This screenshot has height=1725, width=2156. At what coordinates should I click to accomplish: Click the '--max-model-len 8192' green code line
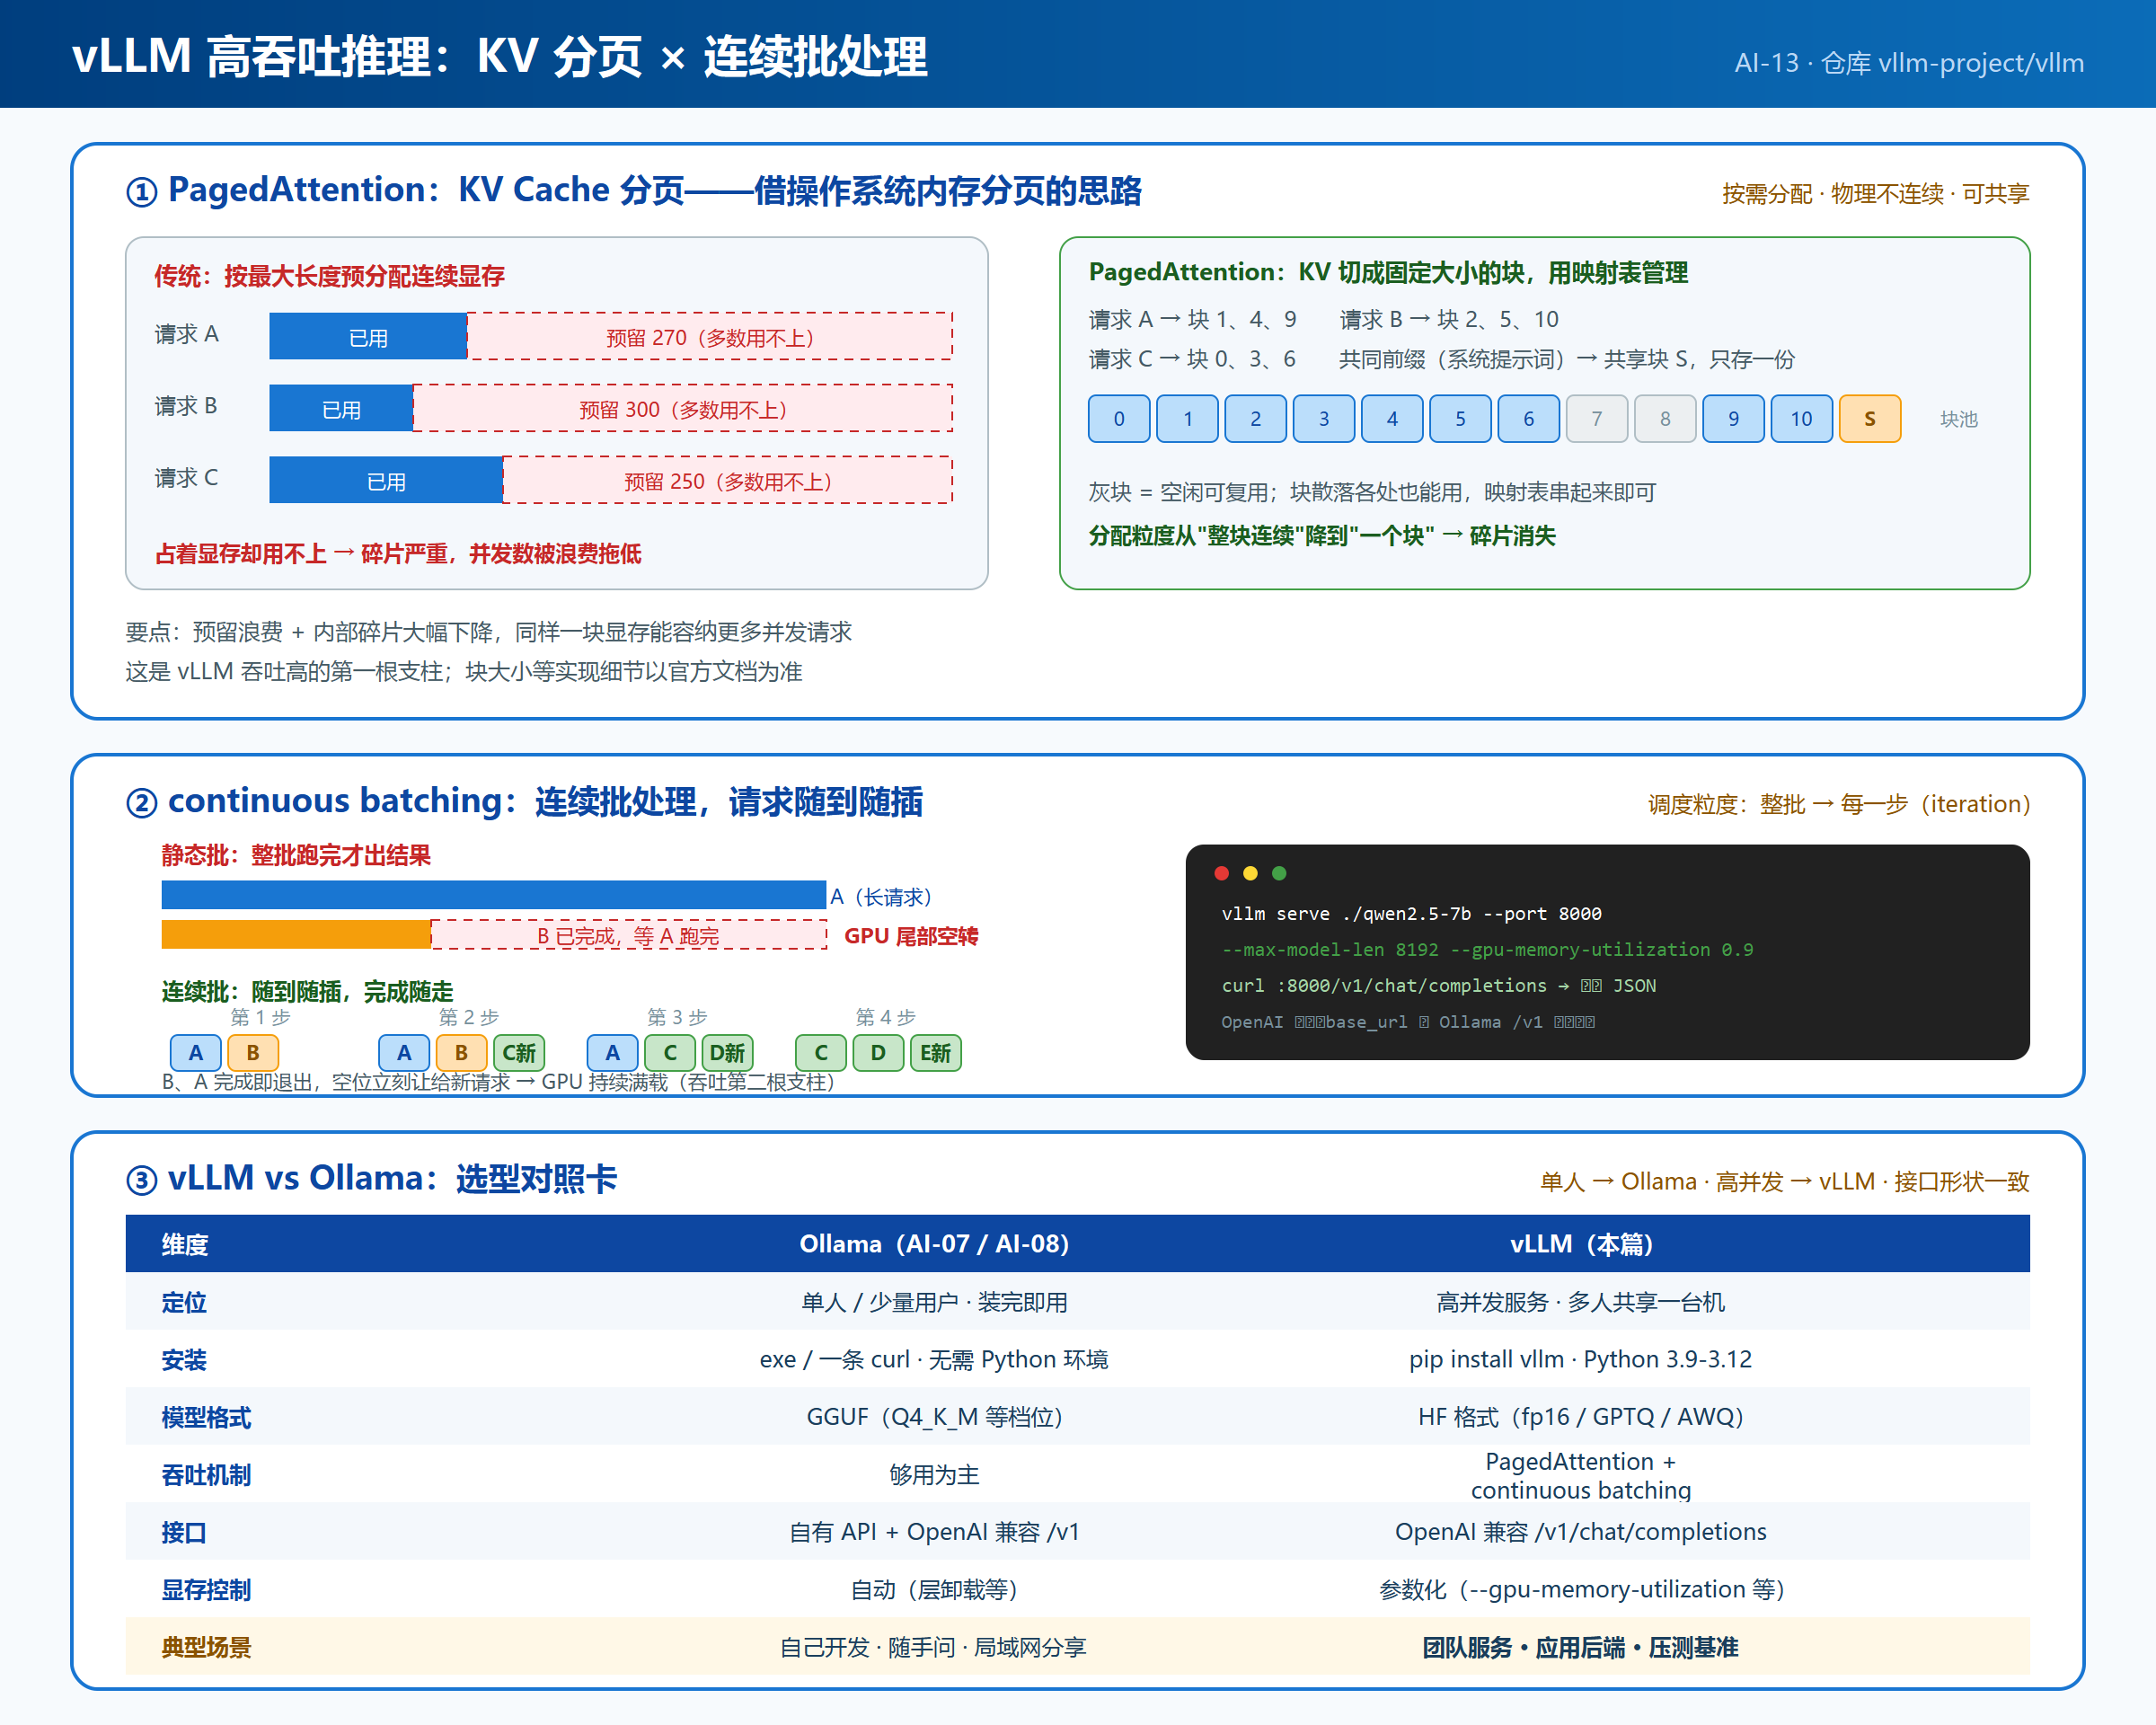pos(1487,950)
